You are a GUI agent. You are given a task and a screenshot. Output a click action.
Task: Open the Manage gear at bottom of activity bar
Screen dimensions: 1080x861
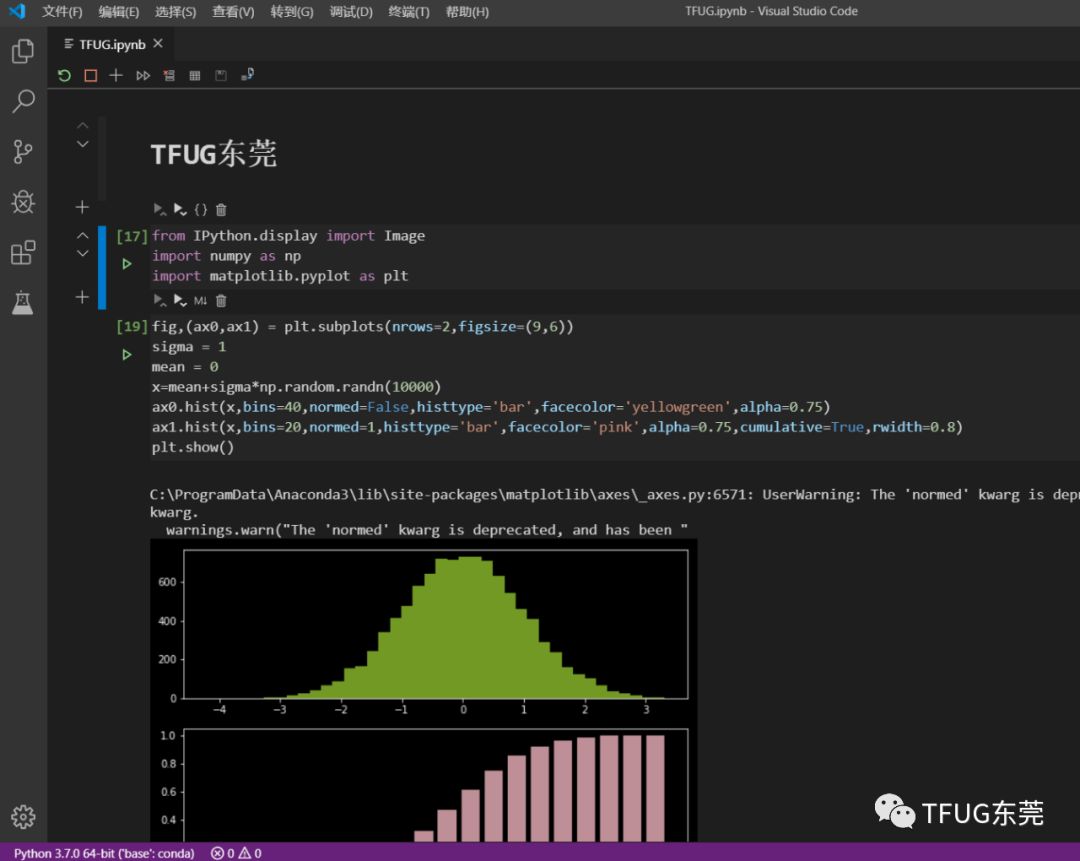pos(23,817)
